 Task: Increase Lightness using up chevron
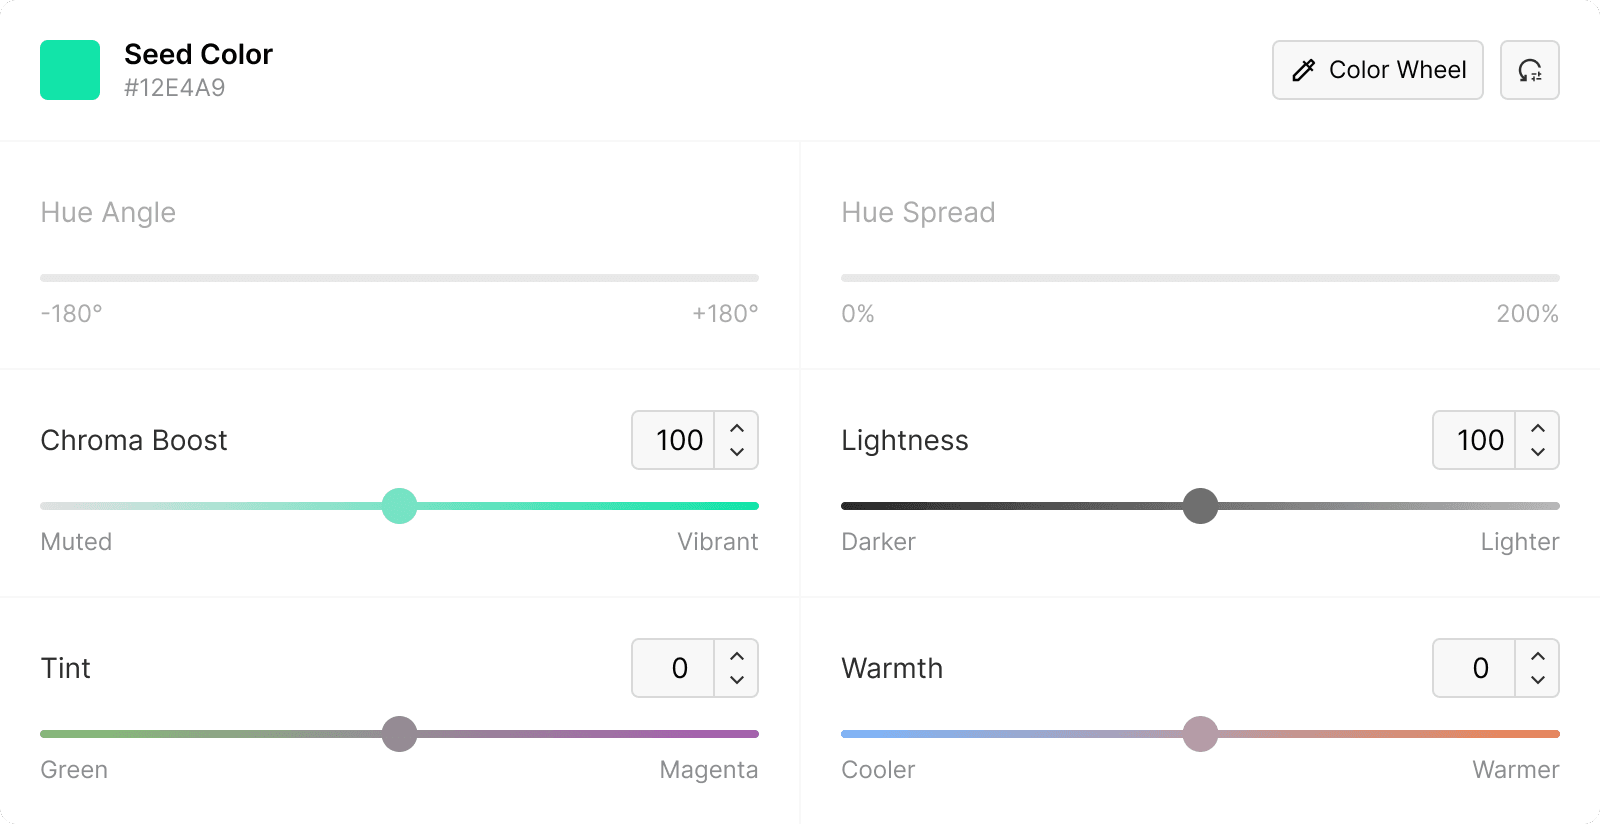click(x=1538, y=428)
